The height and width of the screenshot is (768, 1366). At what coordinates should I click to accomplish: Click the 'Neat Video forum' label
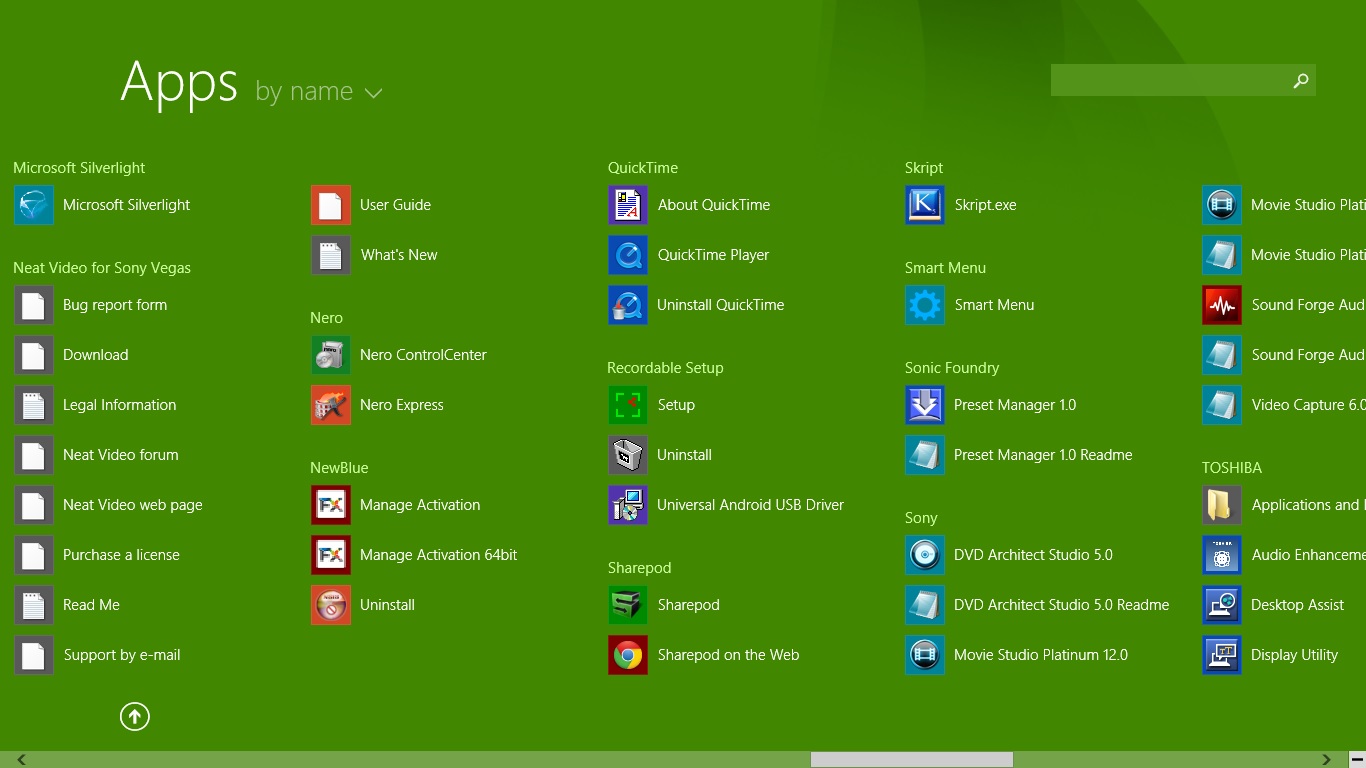point(121,455)
